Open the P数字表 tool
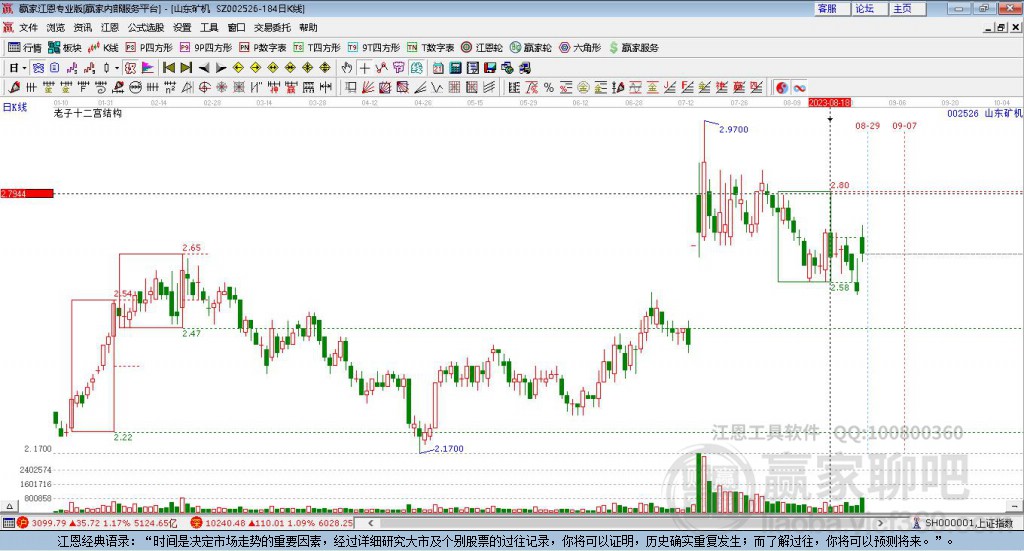The width and height of the screenshot is (1024, 551). (x=263, y=48)
